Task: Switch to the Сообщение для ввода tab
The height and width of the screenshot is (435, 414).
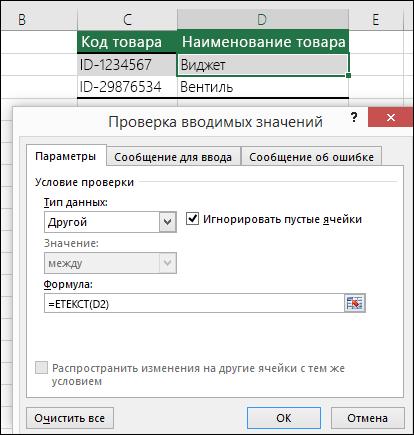Action: [x=173, y=157]
